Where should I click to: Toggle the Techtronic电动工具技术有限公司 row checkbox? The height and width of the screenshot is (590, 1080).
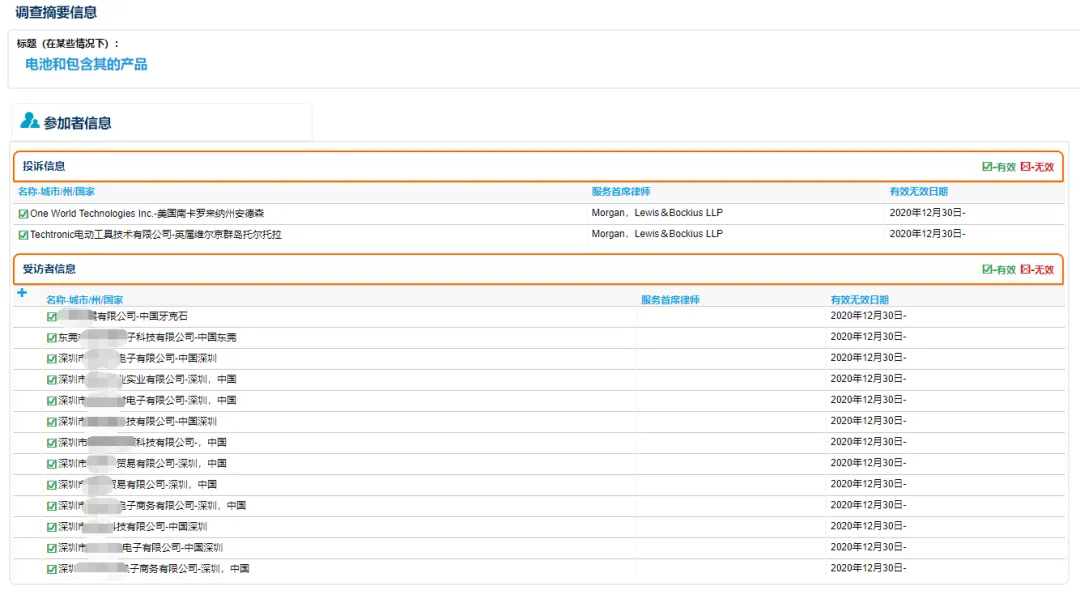pyautogui.click(x=23, y=235)
